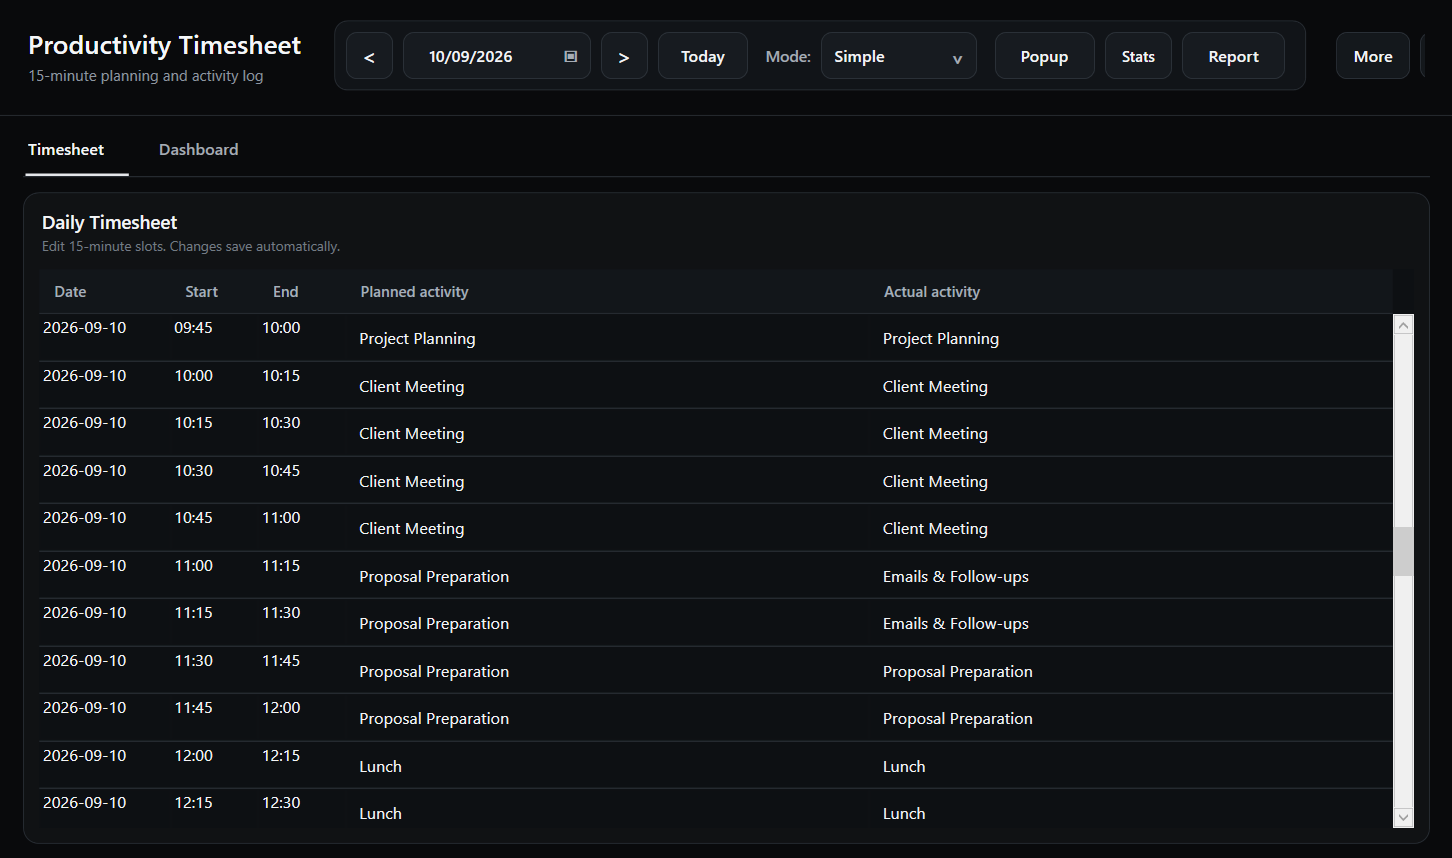The width and height of the screenshot is (1452, 858).
Task: Open the calendar picker icon in the date field
Action: click(571, 56)
